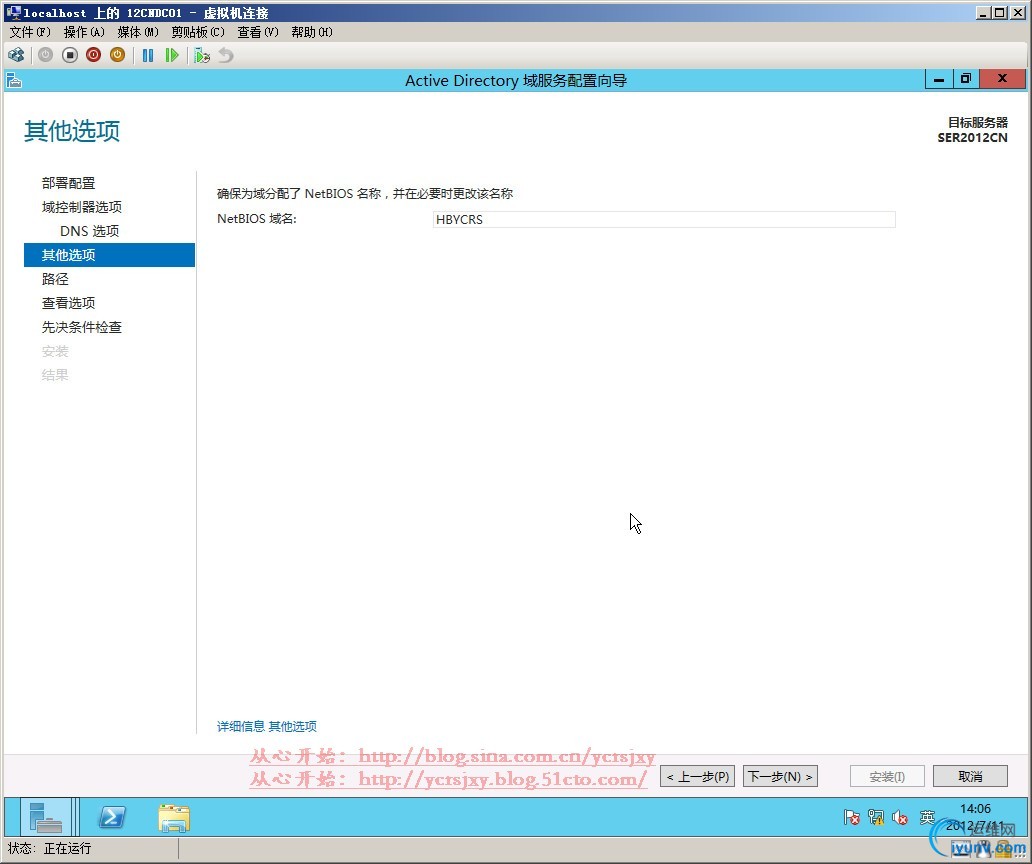Image resolution: width=1032 pixels, height=864 pixels.
Task: Click the grayed Start VM power icon
Action: (x=45, y=55)
